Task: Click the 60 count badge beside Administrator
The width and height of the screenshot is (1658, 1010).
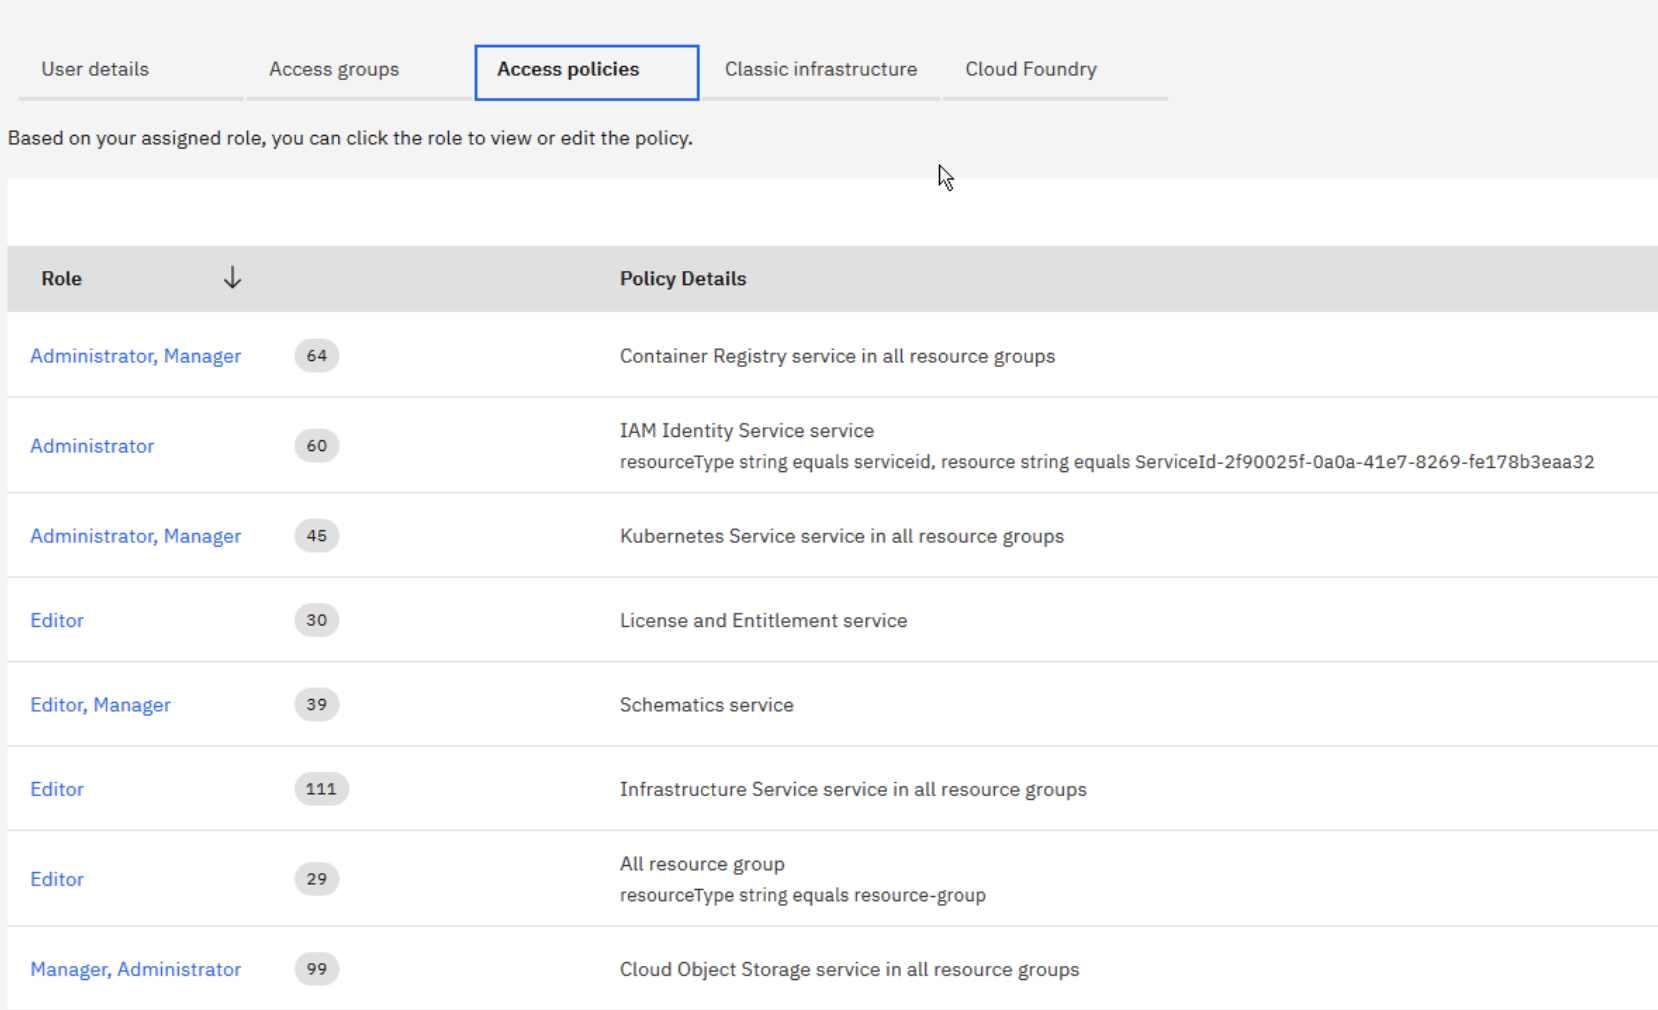Action: [x=316, y=446]
